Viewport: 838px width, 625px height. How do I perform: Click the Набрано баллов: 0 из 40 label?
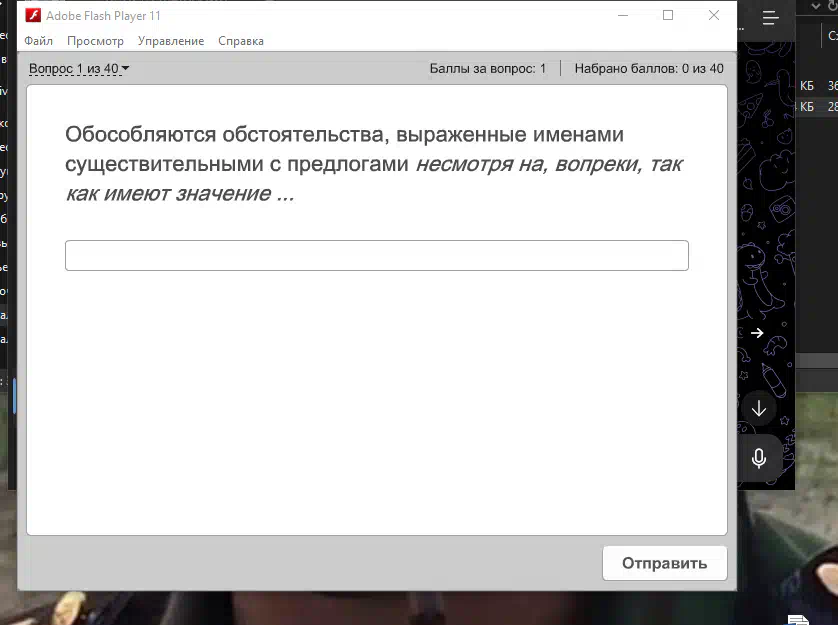[x=649, y=68]
